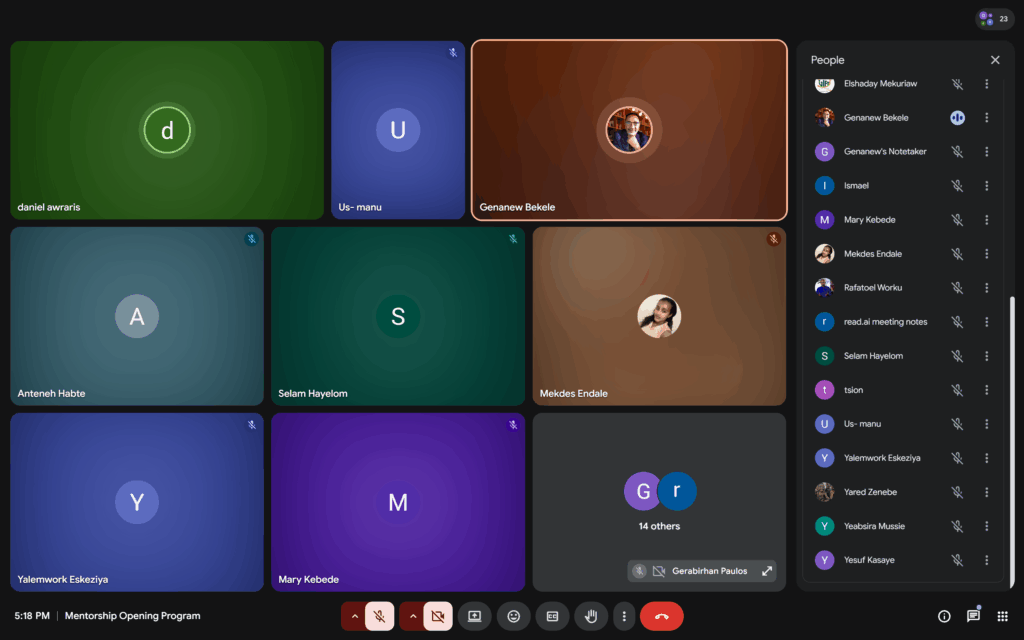Open the meeting details info icon
Screen dimensions: 1024x640
944,616
